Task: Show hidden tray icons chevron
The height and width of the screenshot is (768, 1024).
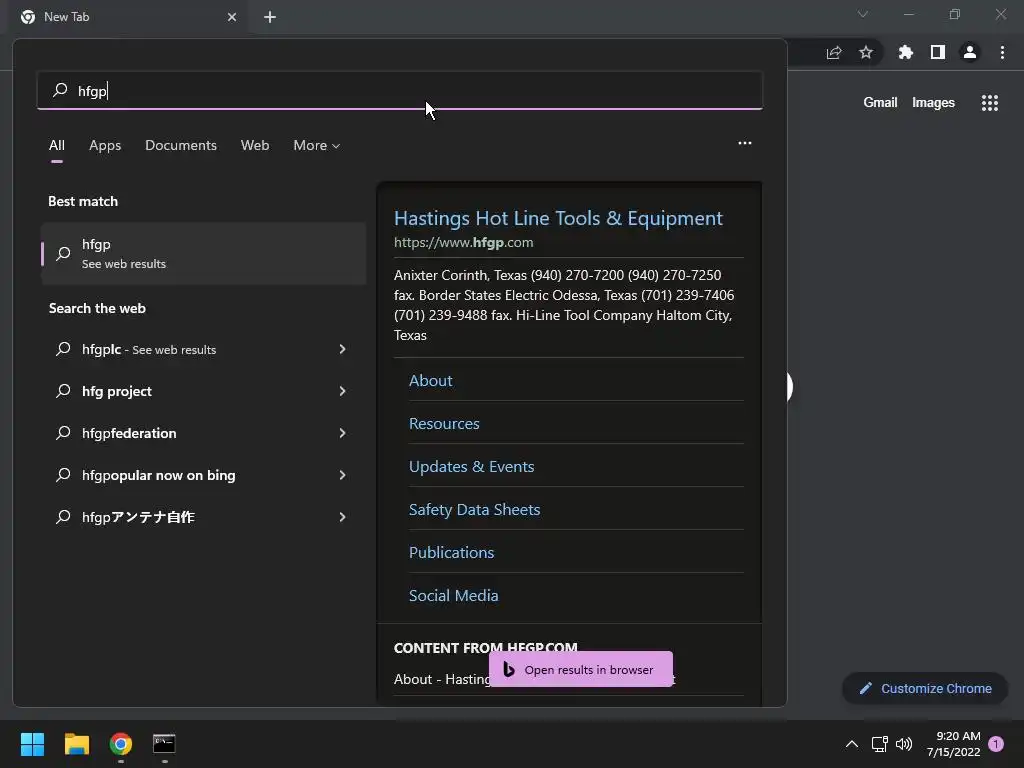Action: point(852,744)
